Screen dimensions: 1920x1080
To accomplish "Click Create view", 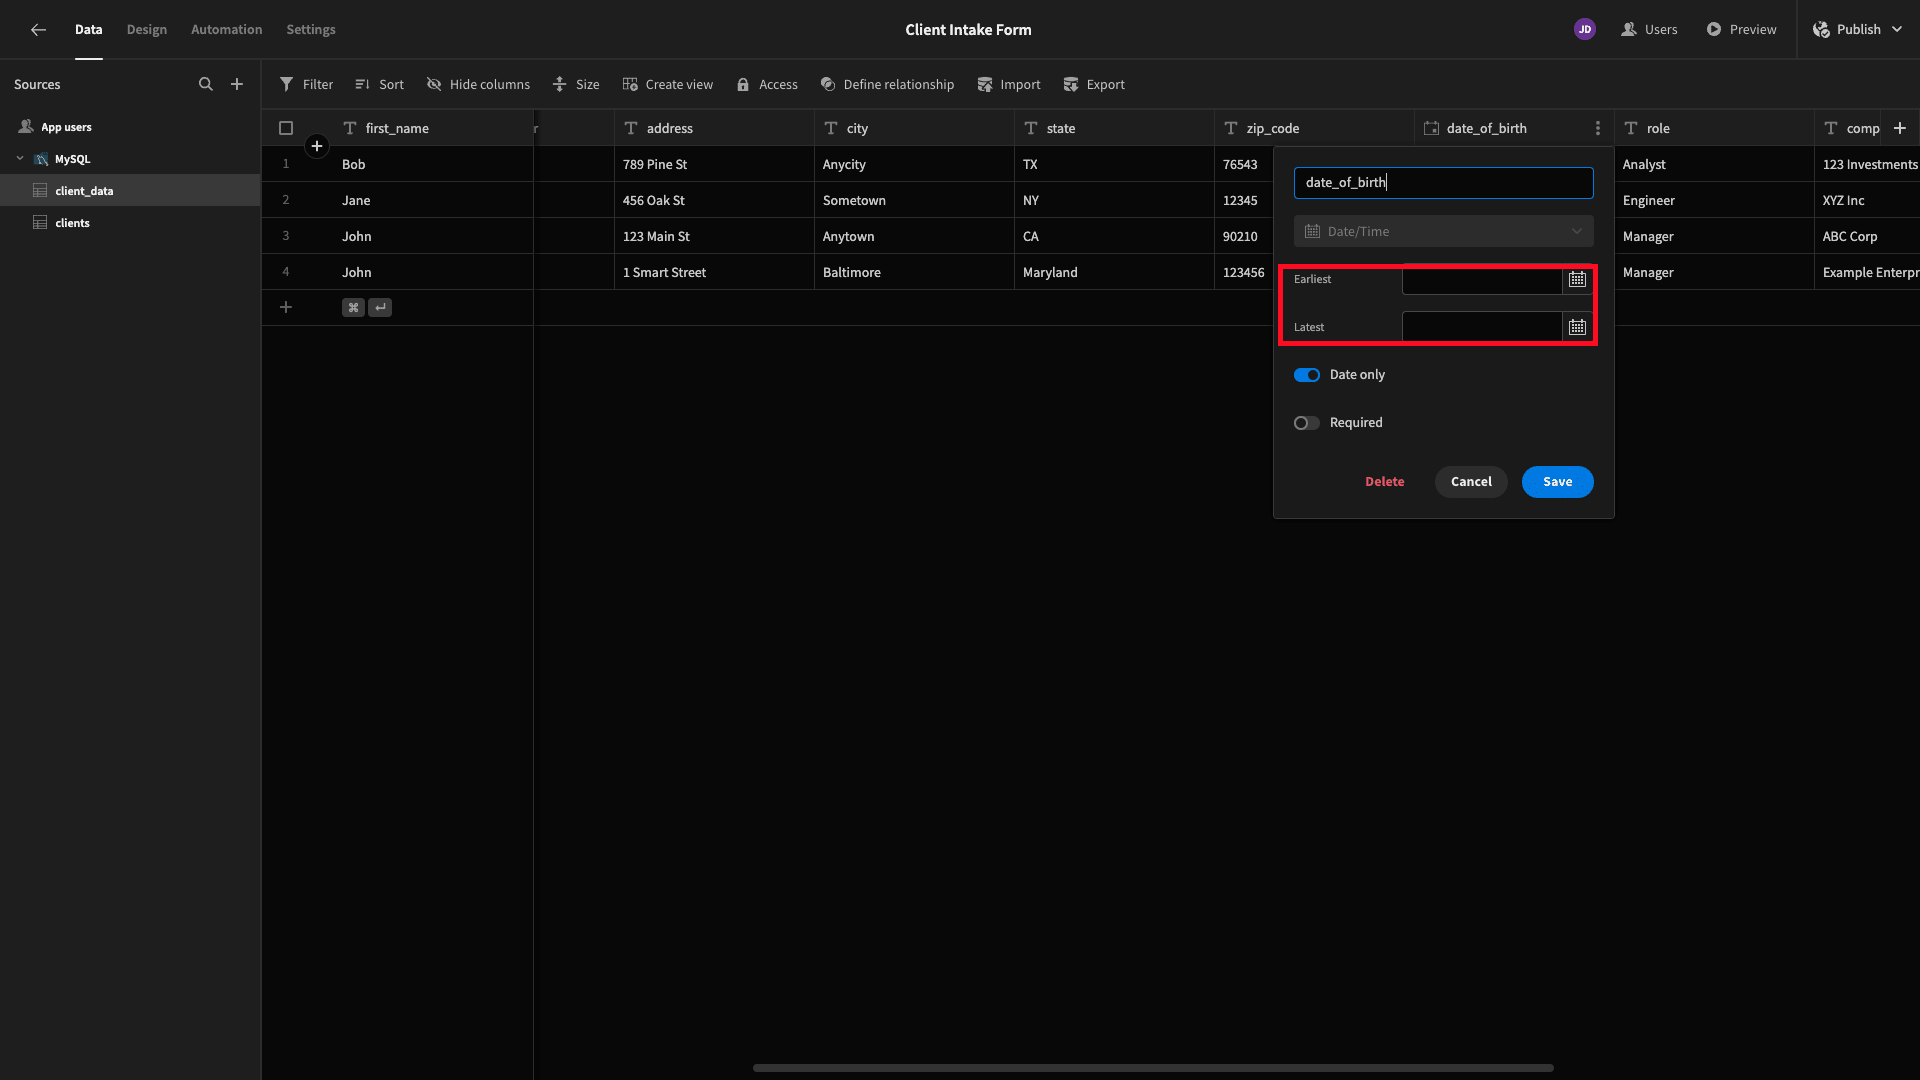I will (668, 84).
